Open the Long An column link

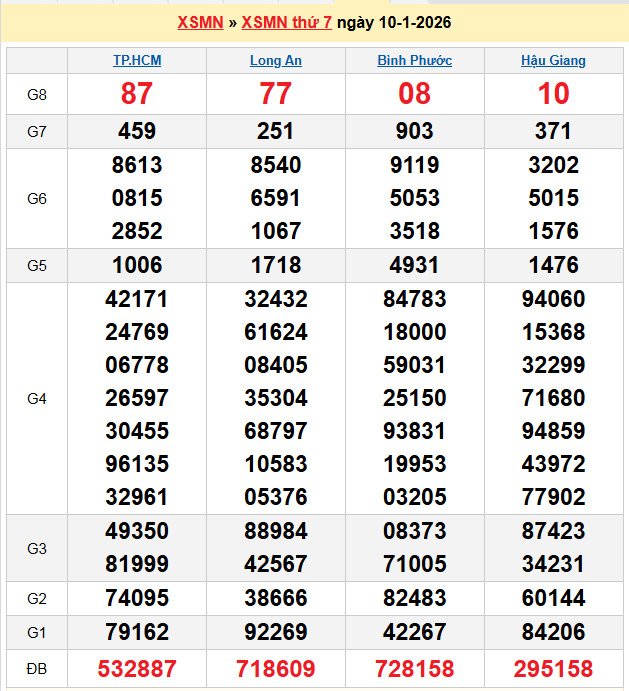click(275, 60)
